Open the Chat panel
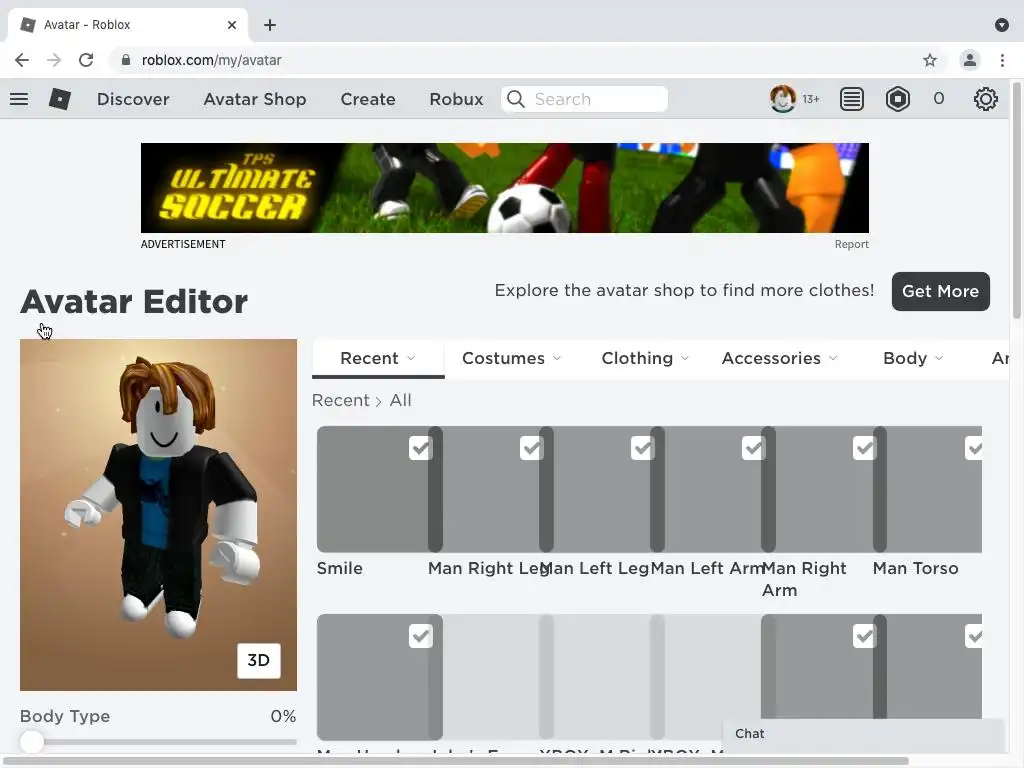 click(x=862, y=734)
